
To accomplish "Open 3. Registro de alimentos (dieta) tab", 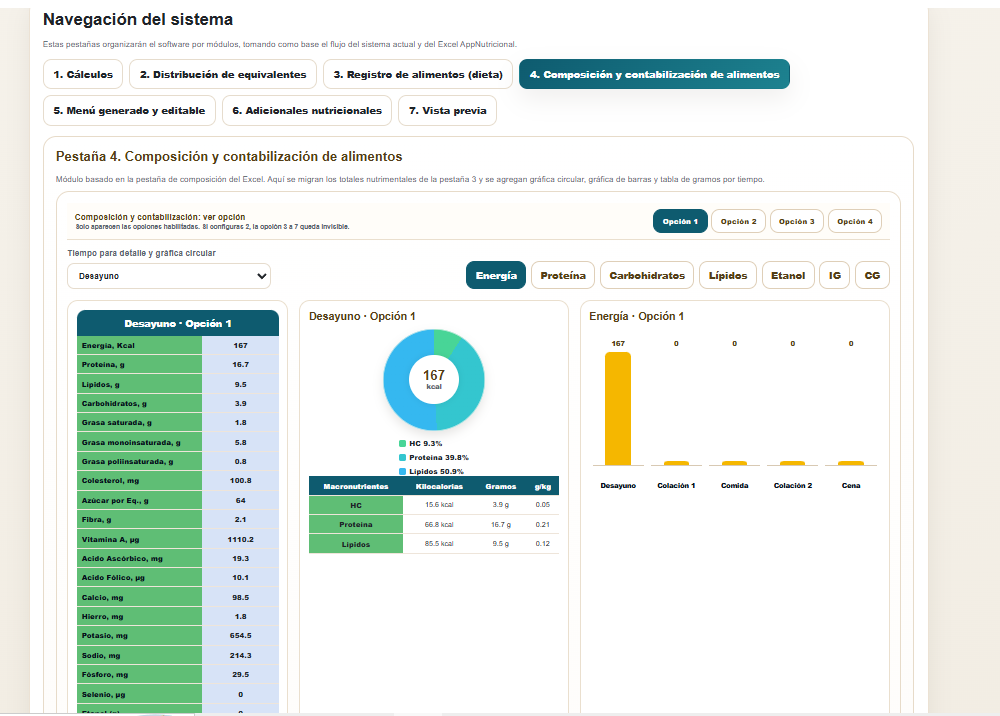I will [x=418, y=75].
